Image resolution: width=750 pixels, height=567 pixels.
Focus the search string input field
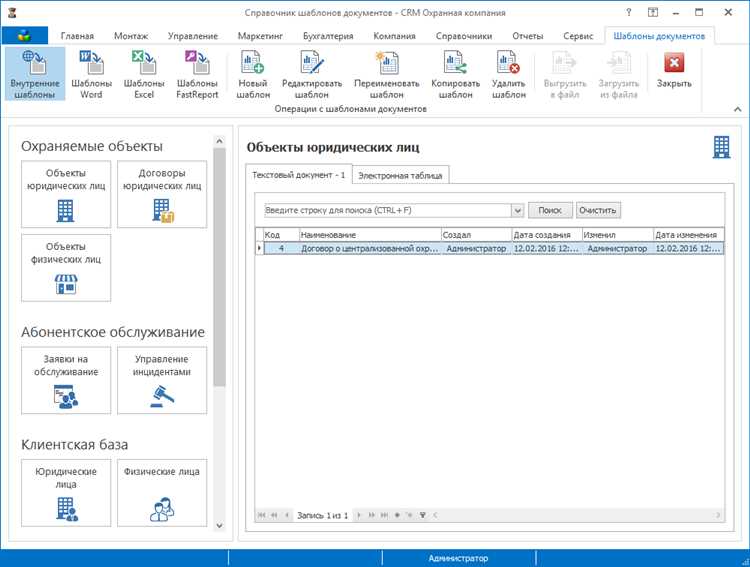coord(388,210)
